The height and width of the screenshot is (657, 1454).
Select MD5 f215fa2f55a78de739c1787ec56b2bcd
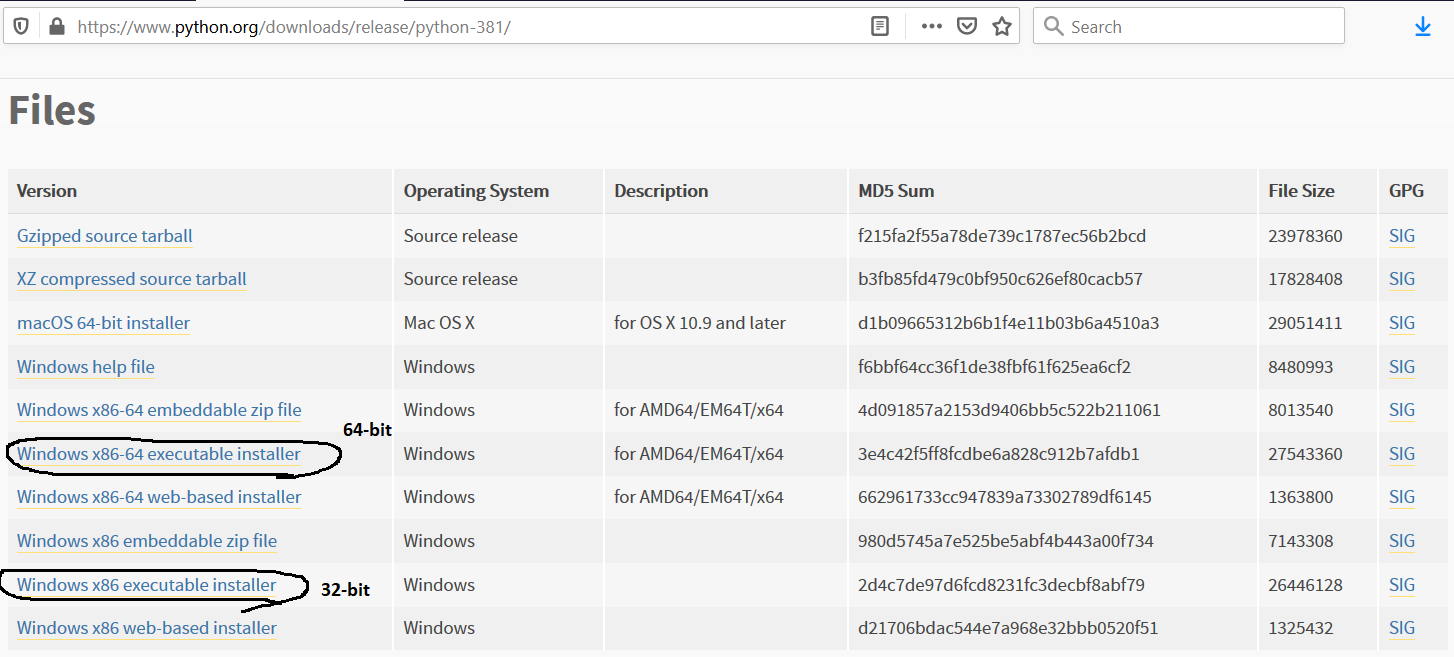(x=1002, y=236)
